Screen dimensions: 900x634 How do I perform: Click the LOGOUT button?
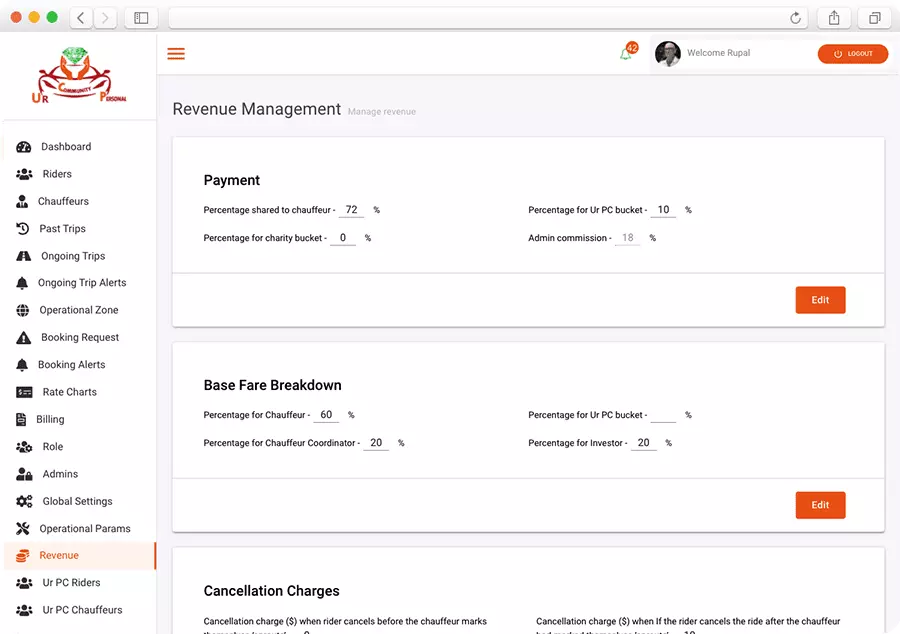[852, 53]
